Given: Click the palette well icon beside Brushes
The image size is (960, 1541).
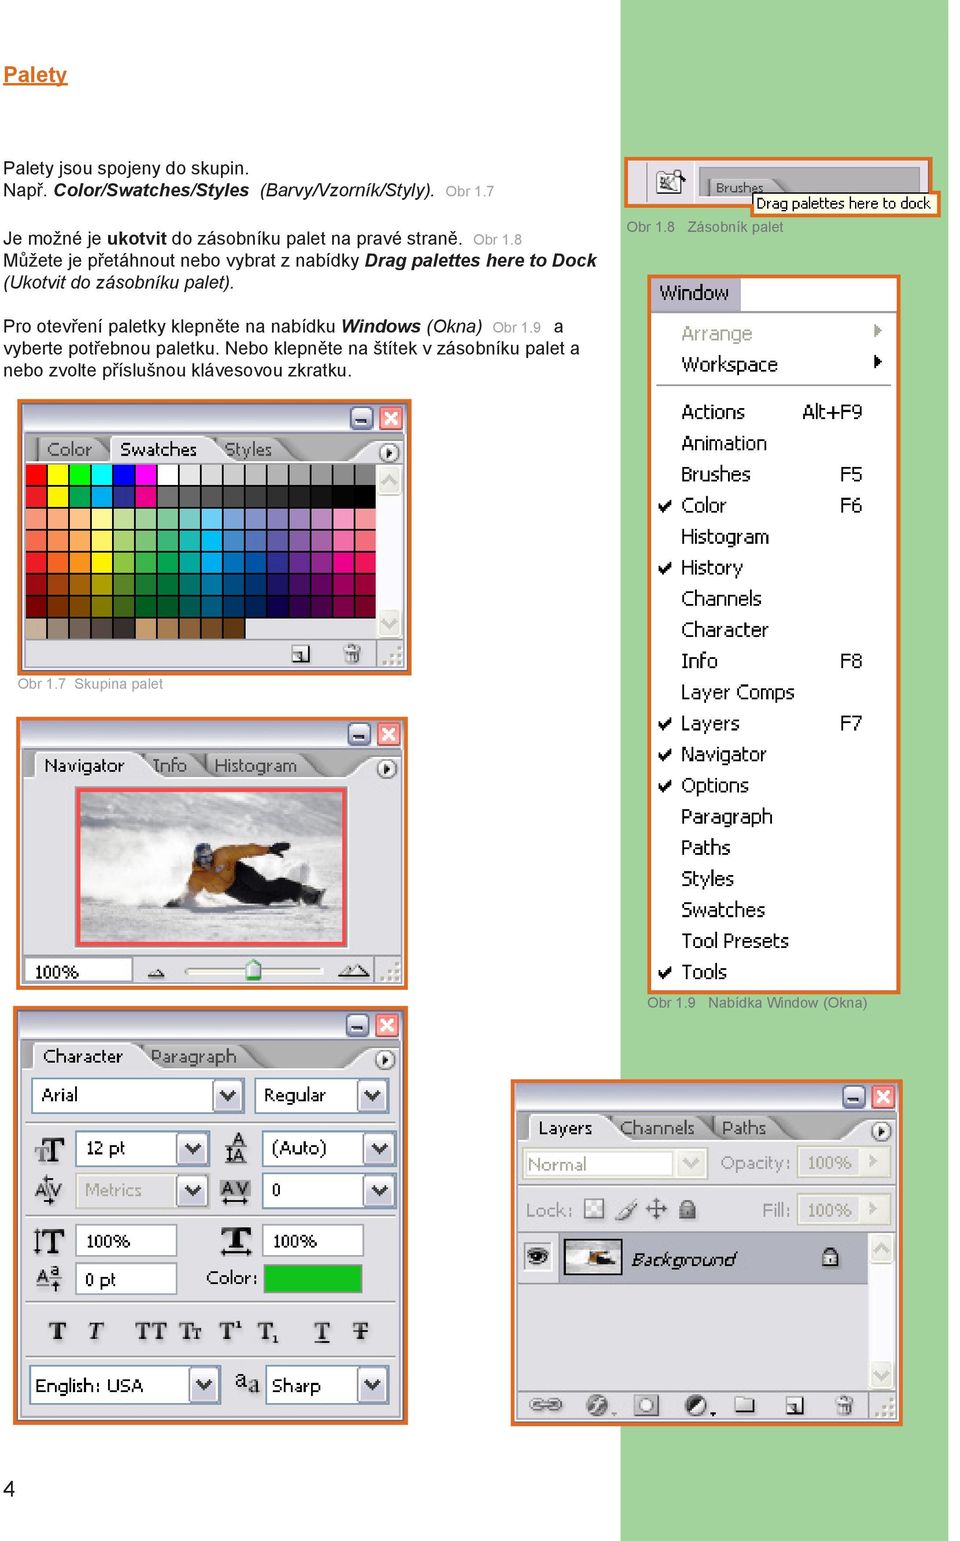Looking at the screenshot, I should click(x=669, y=181).
